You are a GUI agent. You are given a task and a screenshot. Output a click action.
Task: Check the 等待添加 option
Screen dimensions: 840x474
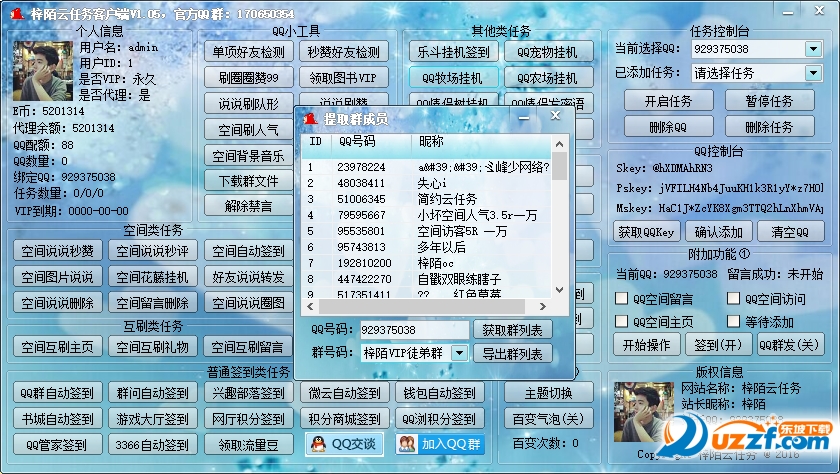click(x=734, y=321)
